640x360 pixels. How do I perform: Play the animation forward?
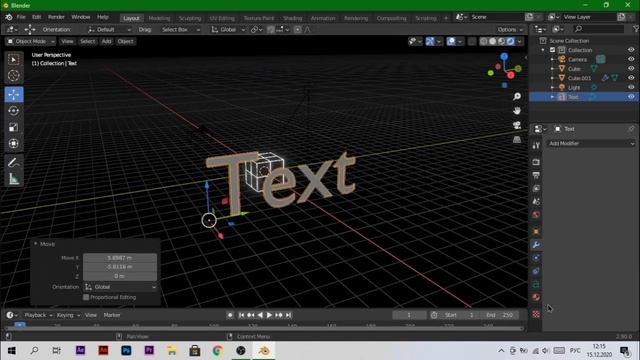(269, 315)
